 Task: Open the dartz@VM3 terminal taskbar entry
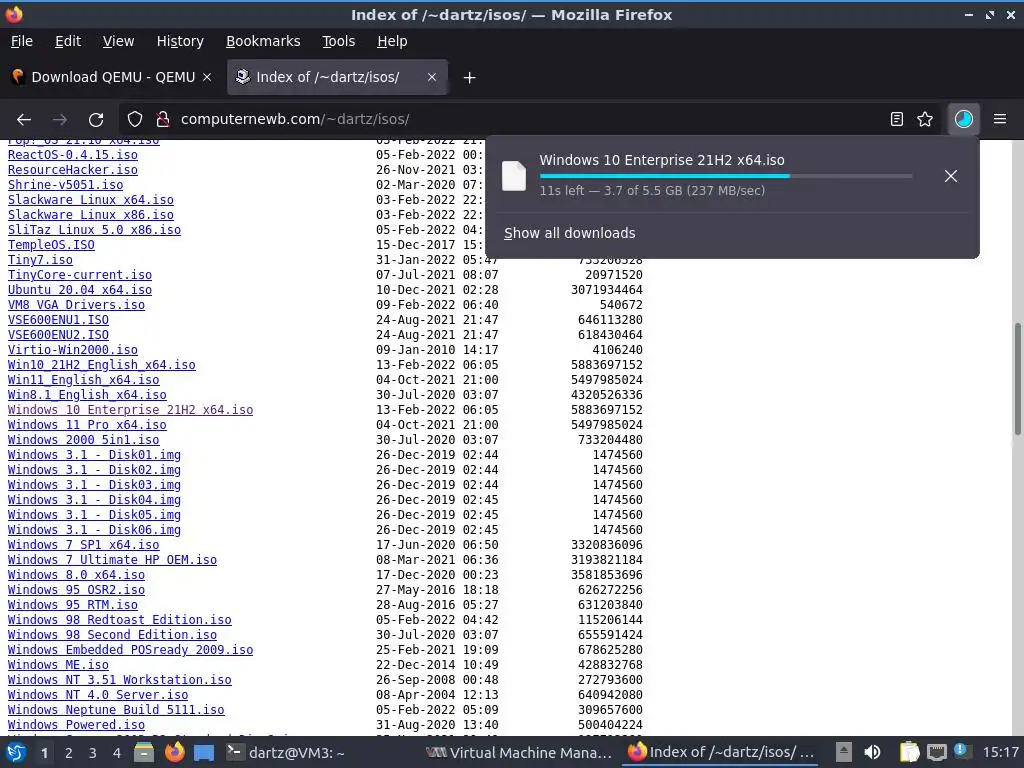pyautogui.click(x=285, y=752)
